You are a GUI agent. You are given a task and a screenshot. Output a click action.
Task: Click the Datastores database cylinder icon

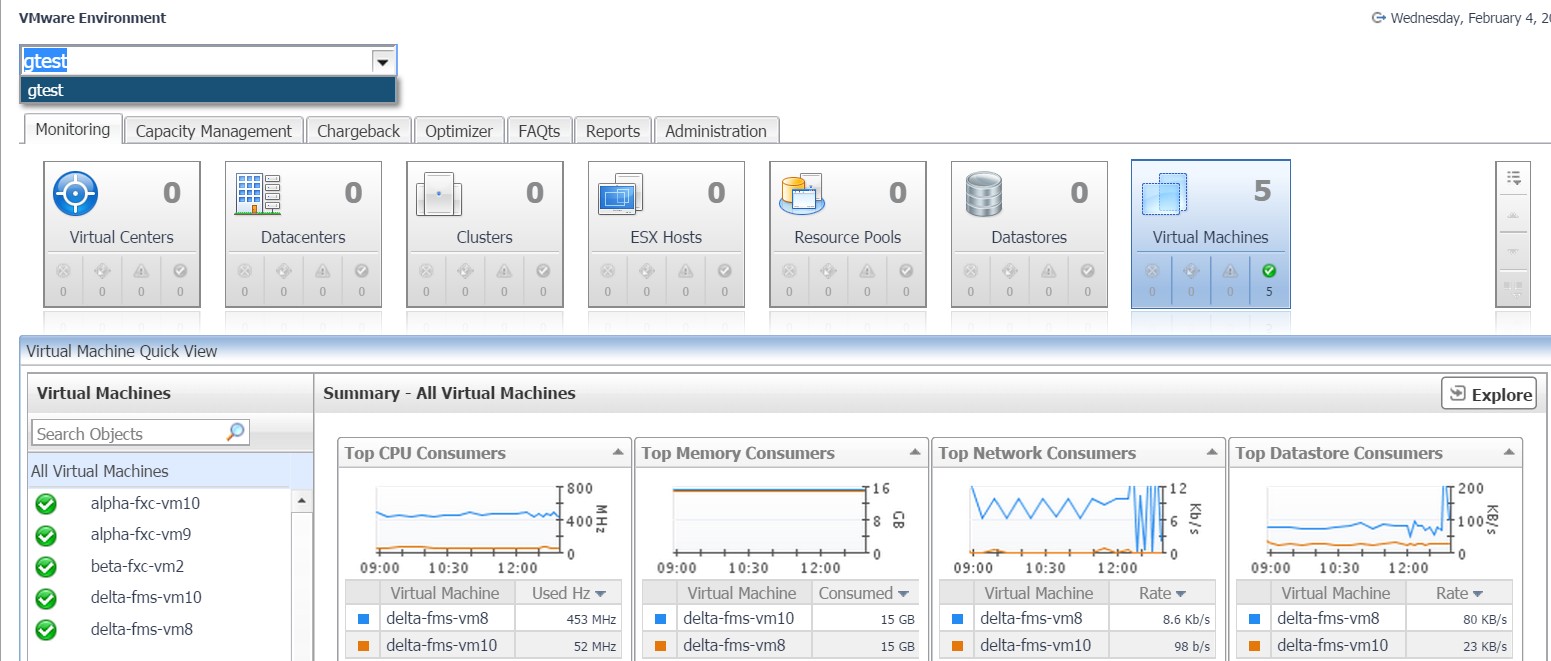click(x=984, y=194)
